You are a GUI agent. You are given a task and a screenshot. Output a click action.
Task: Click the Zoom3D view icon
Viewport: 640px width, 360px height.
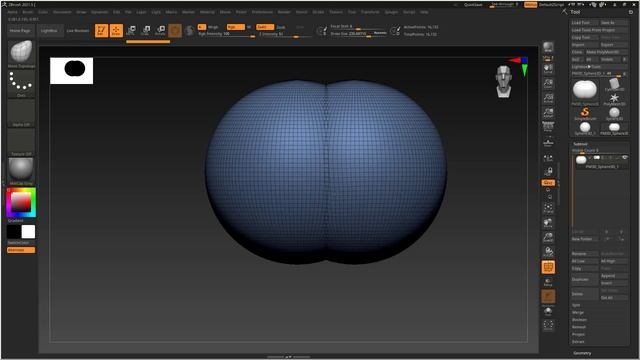[548, 238]
